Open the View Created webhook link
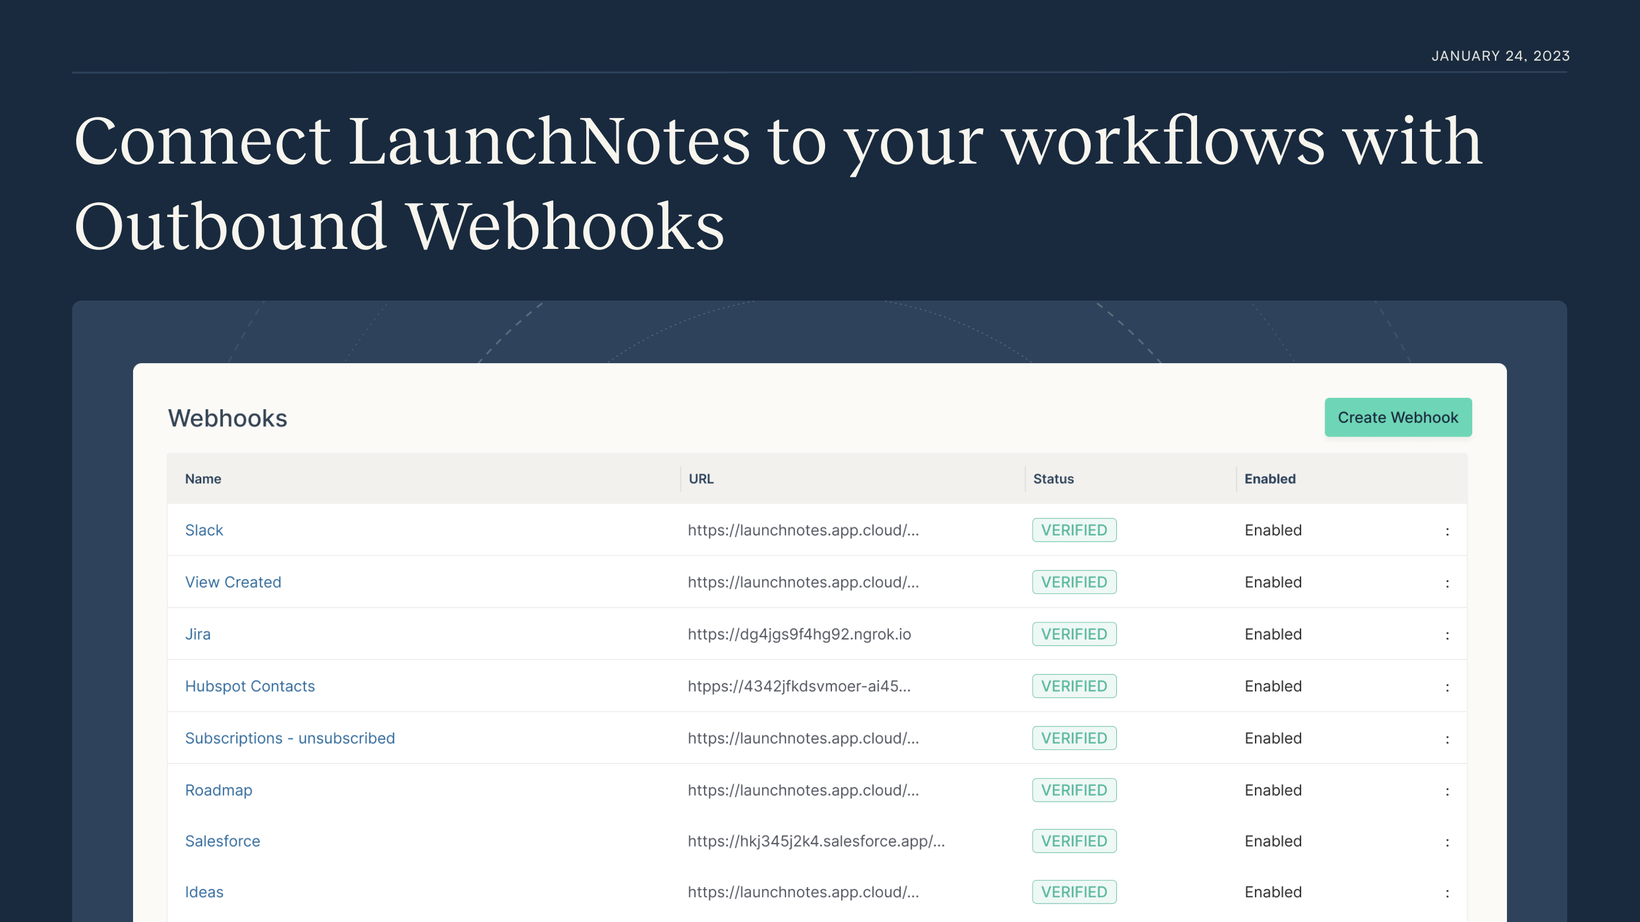This screenshot has height=922, width=1640. (x=233, y=582)
